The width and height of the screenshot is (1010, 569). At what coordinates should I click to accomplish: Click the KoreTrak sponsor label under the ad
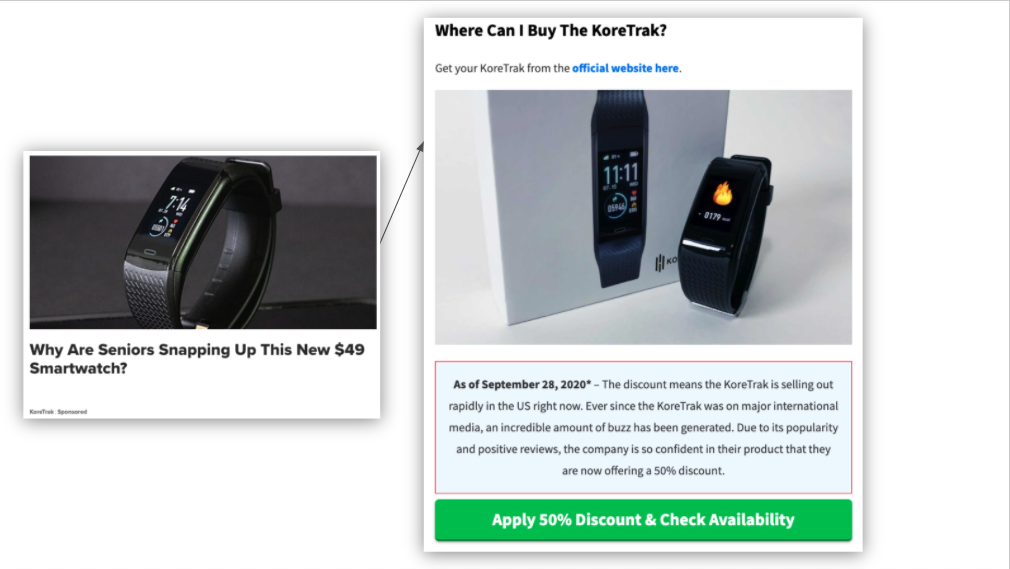(41, 412)
